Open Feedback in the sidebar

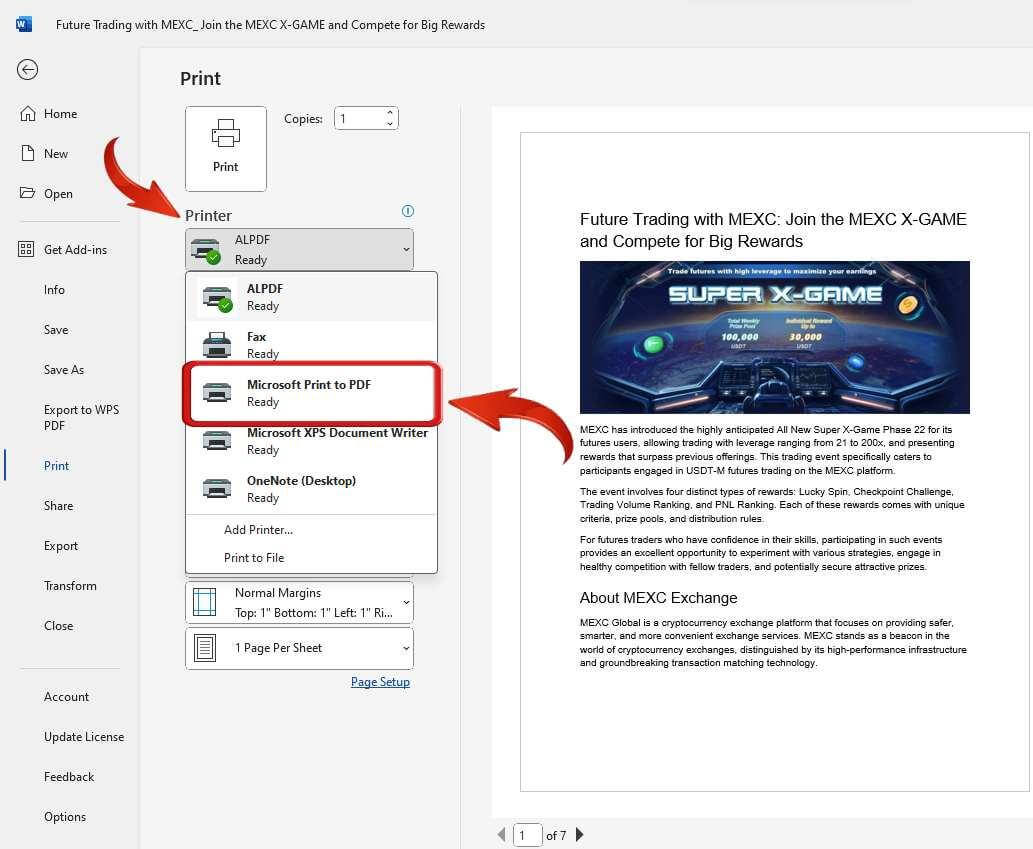click(69, 777)
